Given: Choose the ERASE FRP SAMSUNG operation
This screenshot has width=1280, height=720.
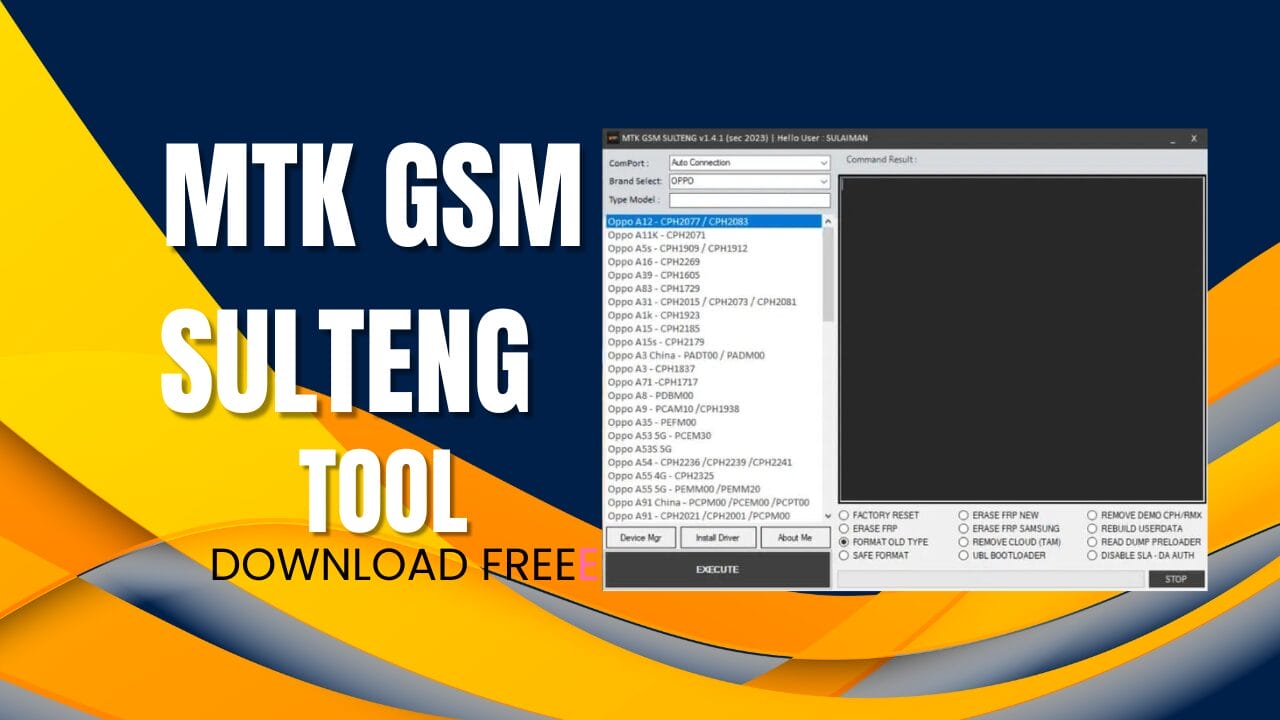Looking at the screenshot, I should coord(964,528).
